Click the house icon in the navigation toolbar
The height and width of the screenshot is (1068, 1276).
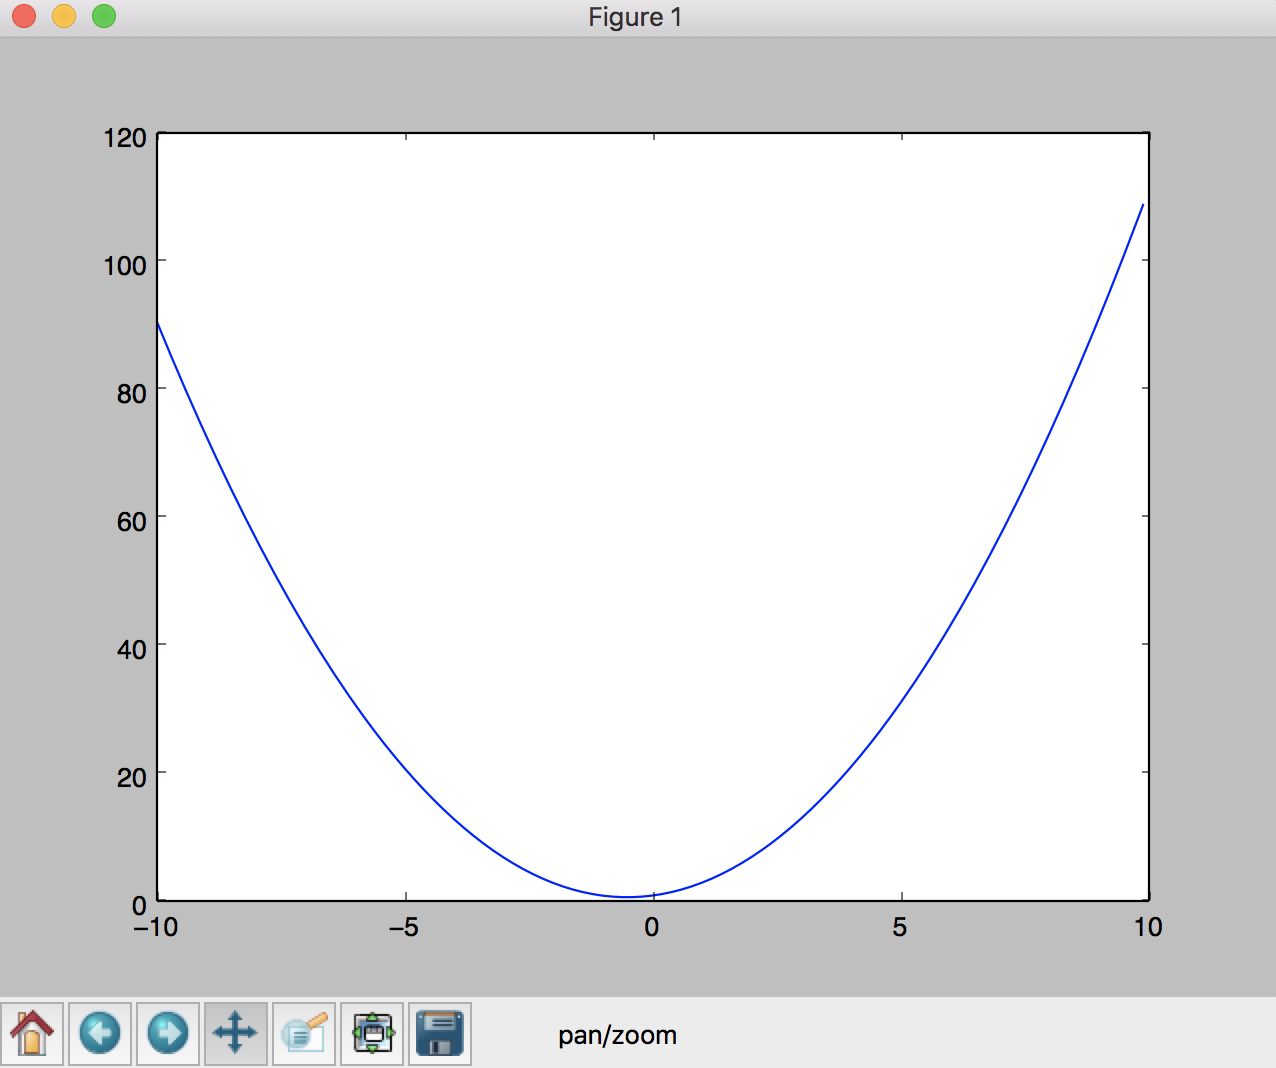pos(33,1034)
